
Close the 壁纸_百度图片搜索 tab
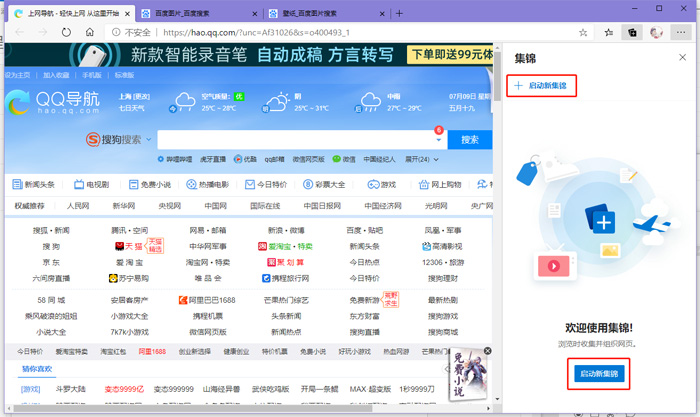(x=382, y=14)
